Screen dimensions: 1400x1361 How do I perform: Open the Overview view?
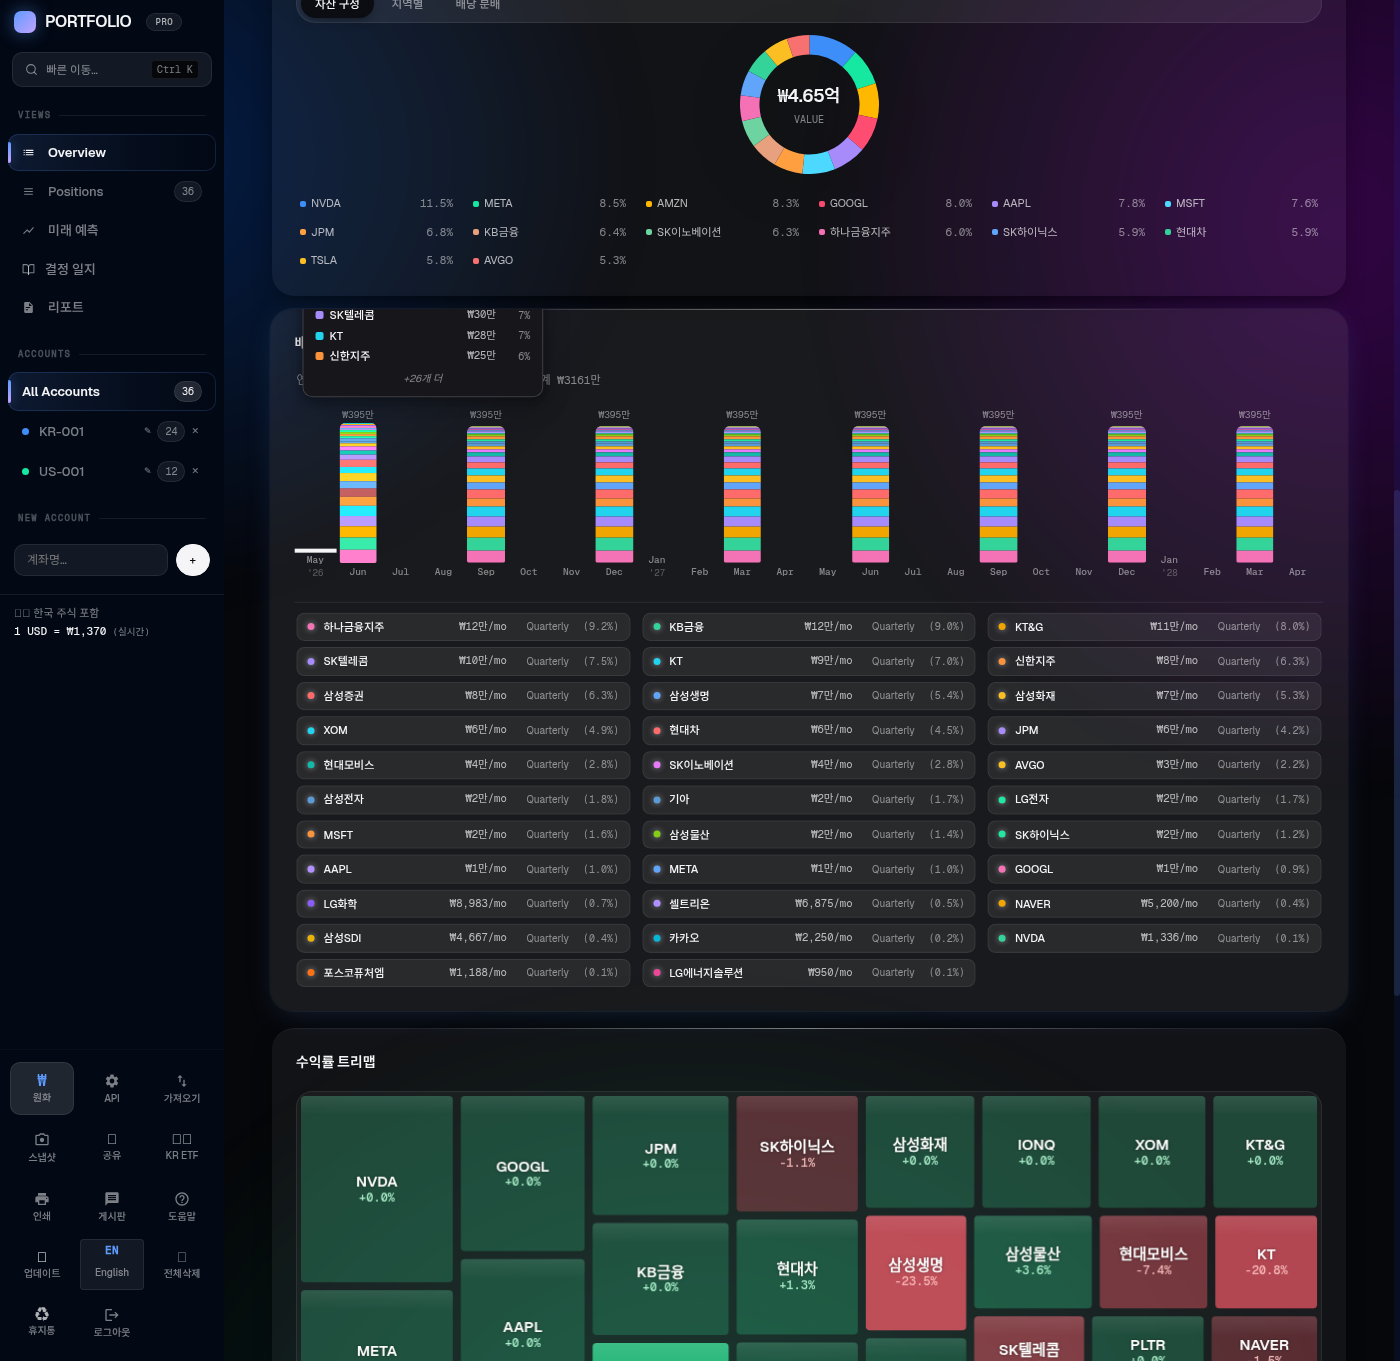click(x=112, y=152)
